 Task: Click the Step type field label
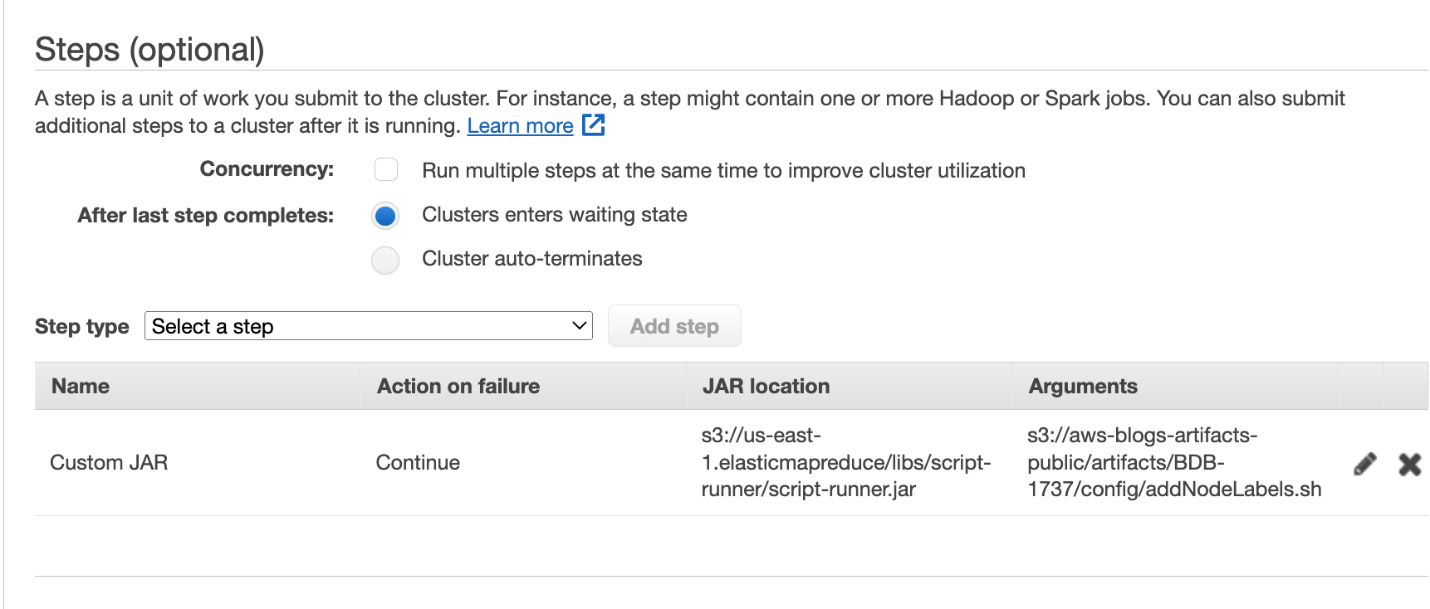click(82, 326)
